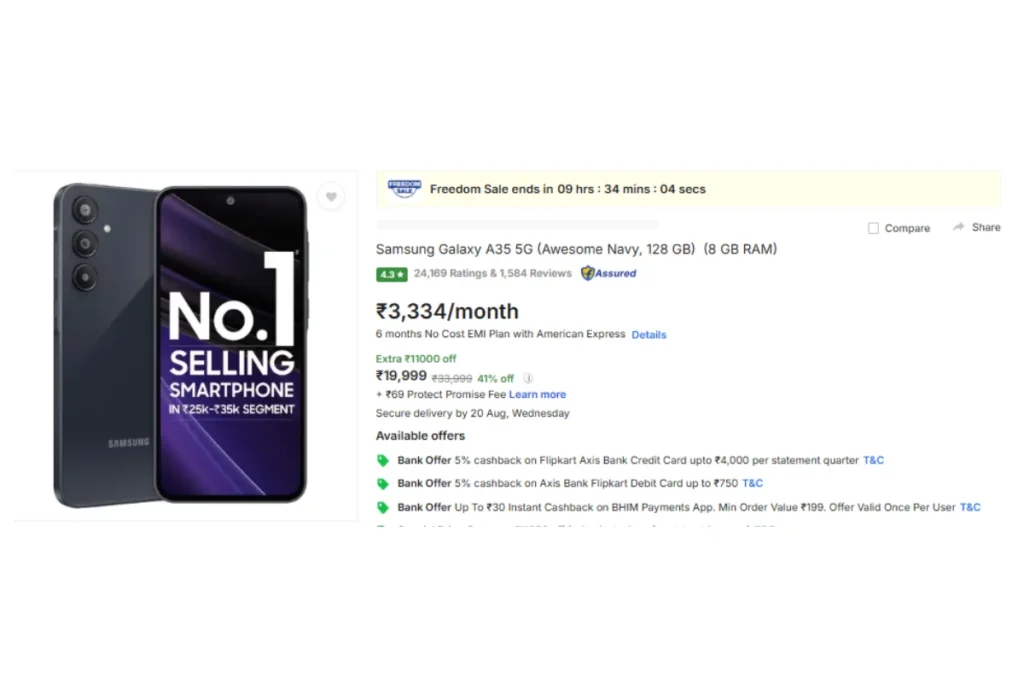Screen dimensions: 1024x683
Task: Open Details for No Cost EMI plan
Action: 648,334
